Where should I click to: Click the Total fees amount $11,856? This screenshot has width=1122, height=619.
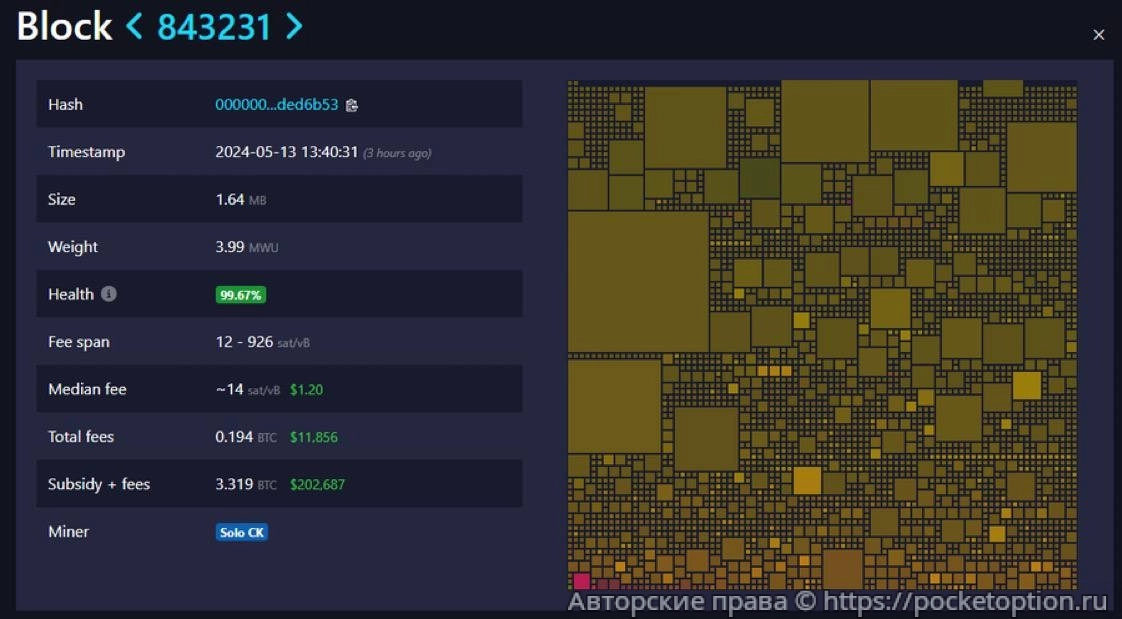314,437
